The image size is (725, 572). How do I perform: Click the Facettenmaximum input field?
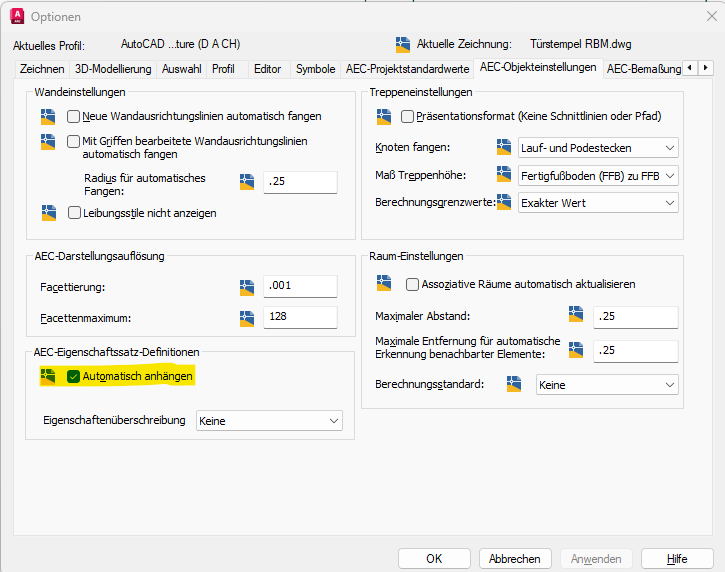(x=300, y=318)
